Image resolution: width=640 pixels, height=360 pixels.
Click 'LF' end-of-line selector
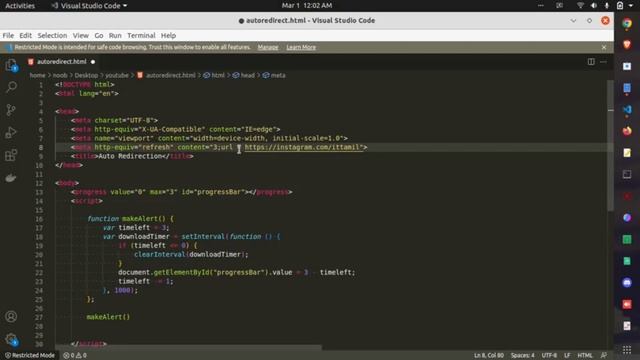567,356
